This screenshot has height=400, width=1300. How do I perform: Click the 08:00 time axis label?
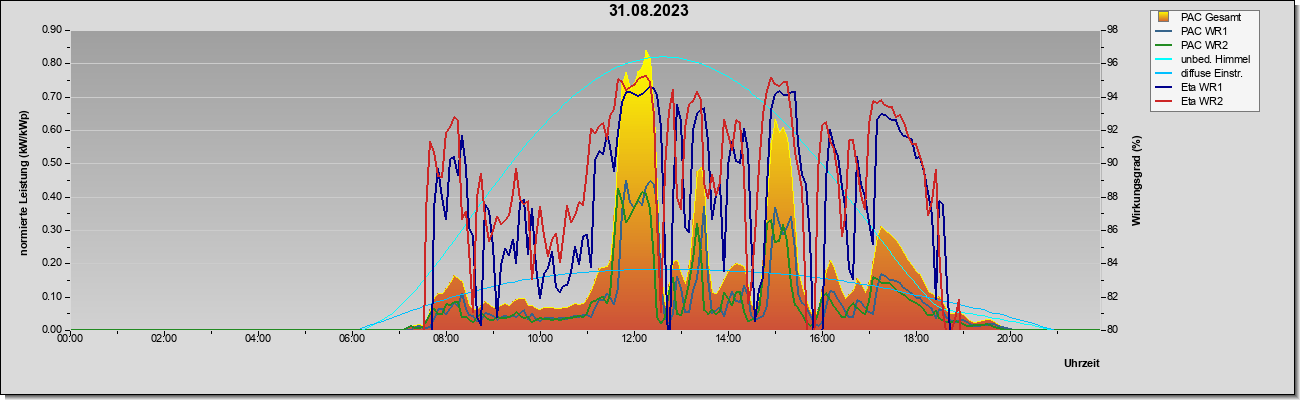coord(446,339)
